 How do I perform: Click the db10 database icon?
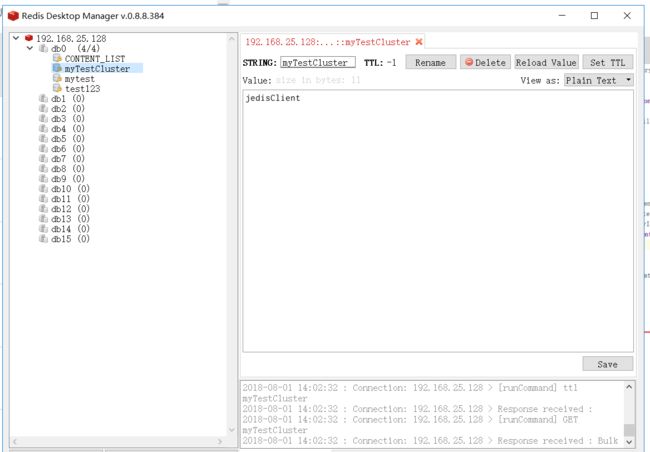click(43, 189)
